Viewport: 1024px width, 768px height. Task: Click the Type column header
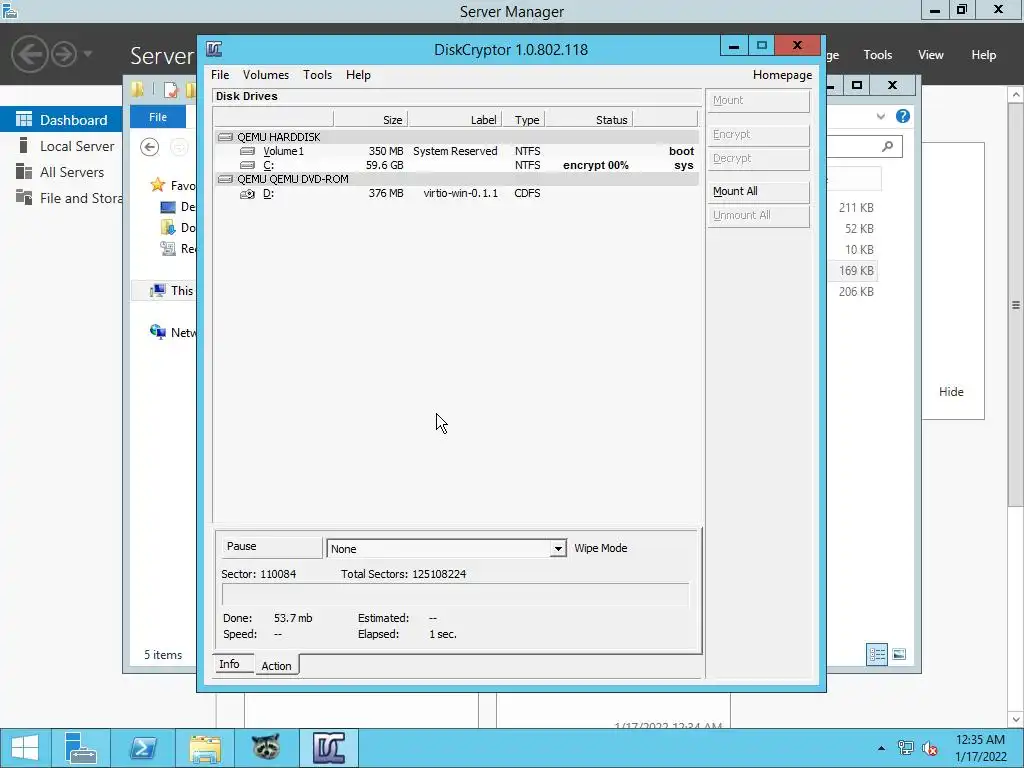[x=524, y=120]
